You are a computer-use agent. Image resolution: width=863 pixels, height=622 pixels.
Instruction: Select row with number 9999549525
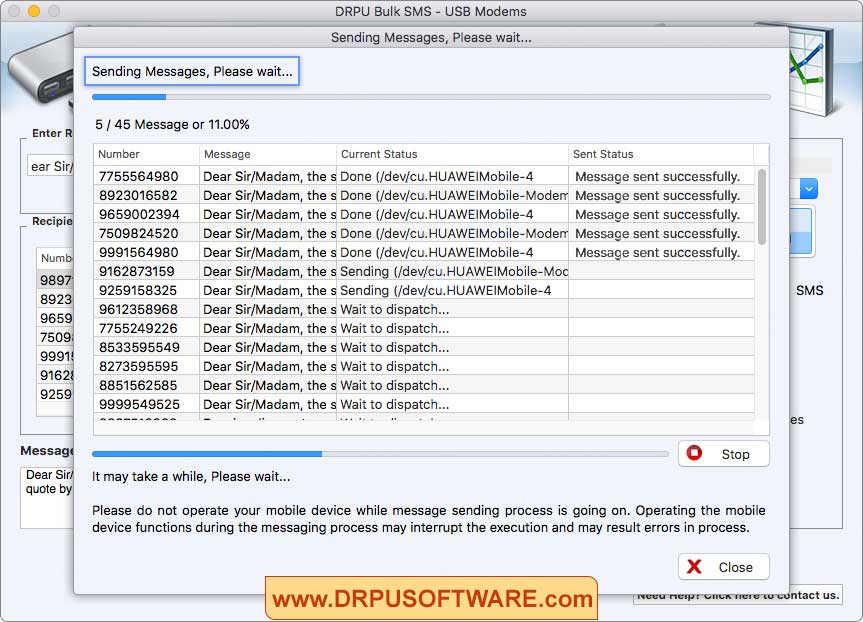pos(424,405)
